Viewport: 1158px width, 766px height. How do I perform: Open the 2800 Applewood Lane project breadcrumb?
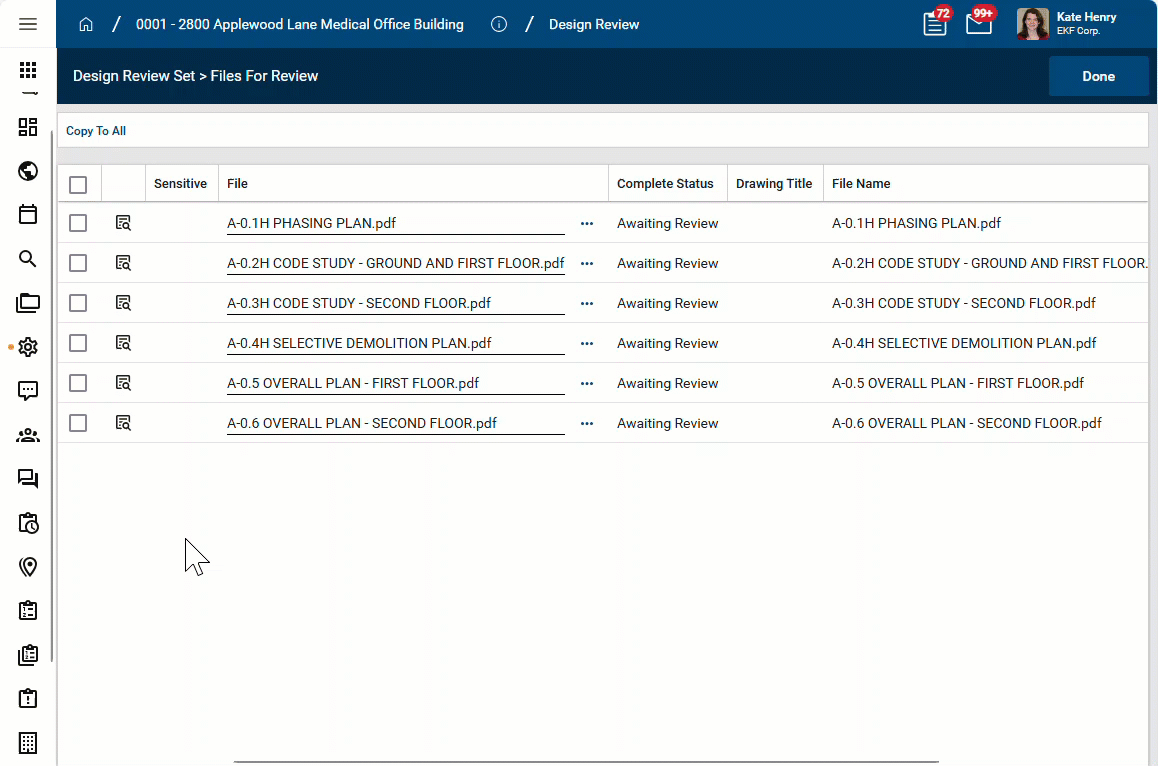point(299,24)
